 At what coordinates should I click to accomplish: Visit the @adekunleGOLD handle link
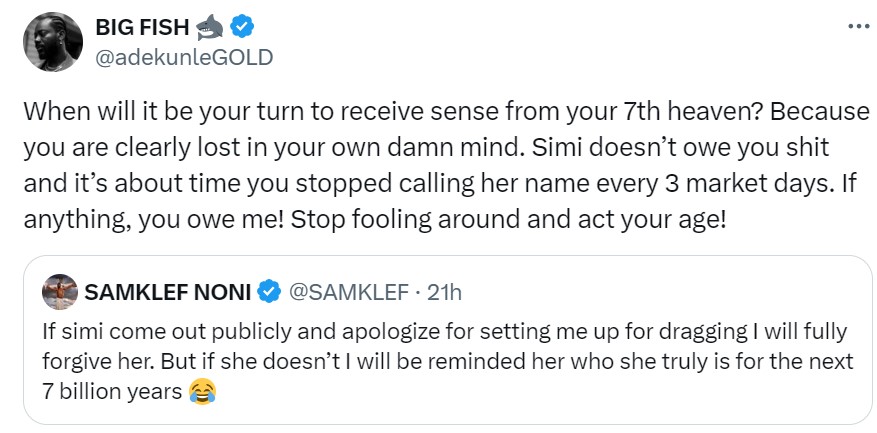(183, 57)
